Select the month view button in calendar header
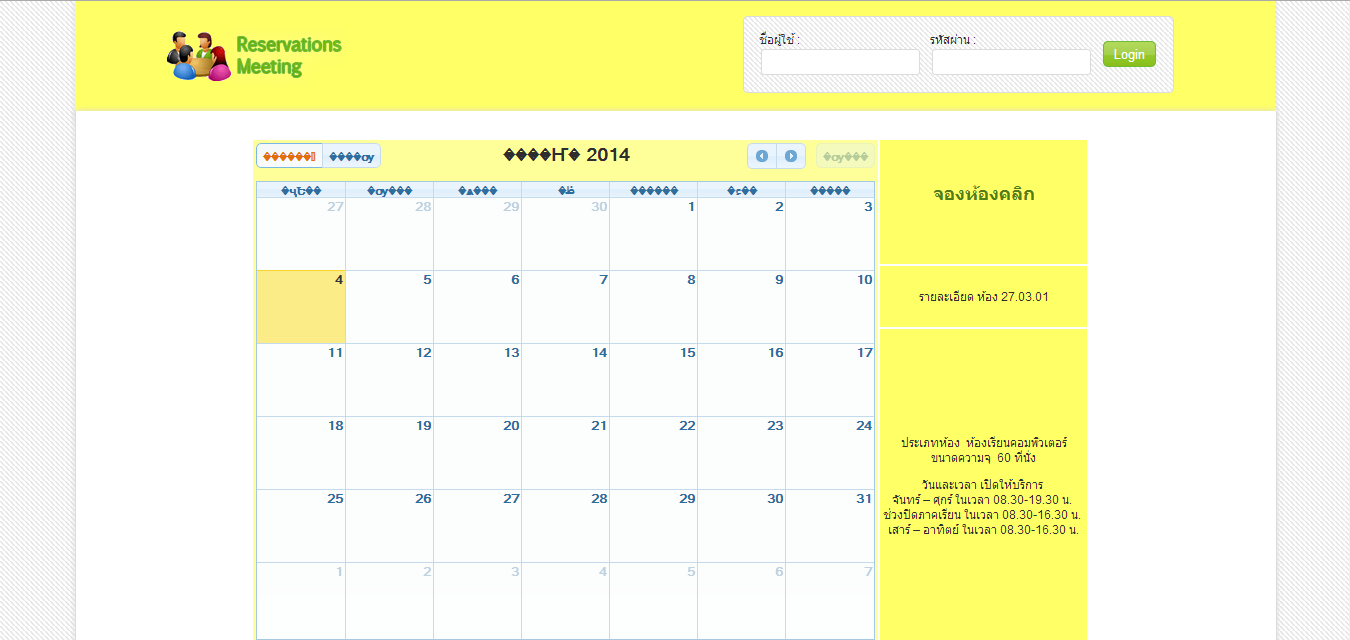This screenshot has height=640, width=1350. pyautogui.click(x=290, y=156)
